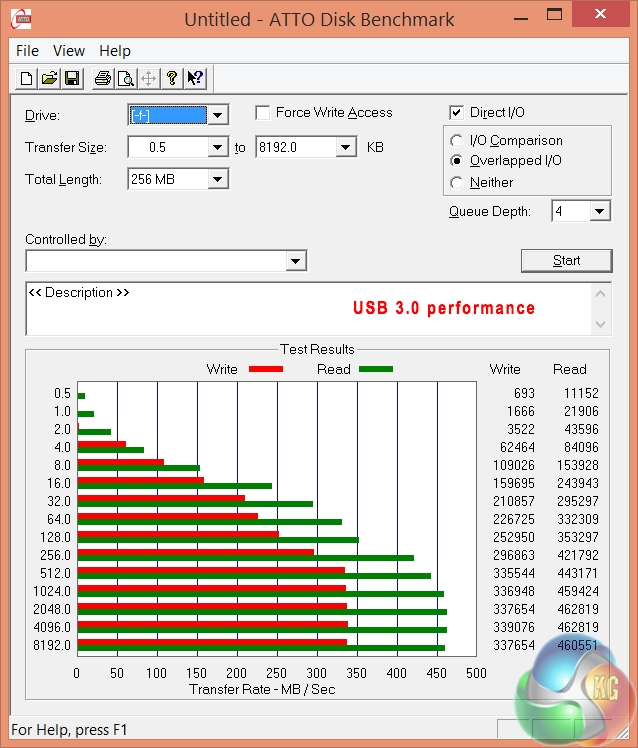Click the read value 243943
638x748 pixels.
tap(577, 483)
